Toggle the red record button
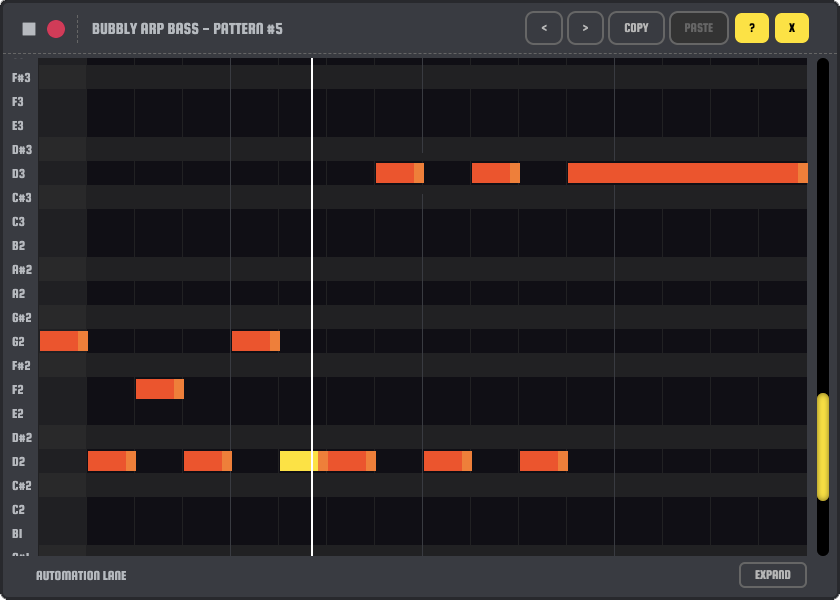The image size is (840, 600). (56, 29)
